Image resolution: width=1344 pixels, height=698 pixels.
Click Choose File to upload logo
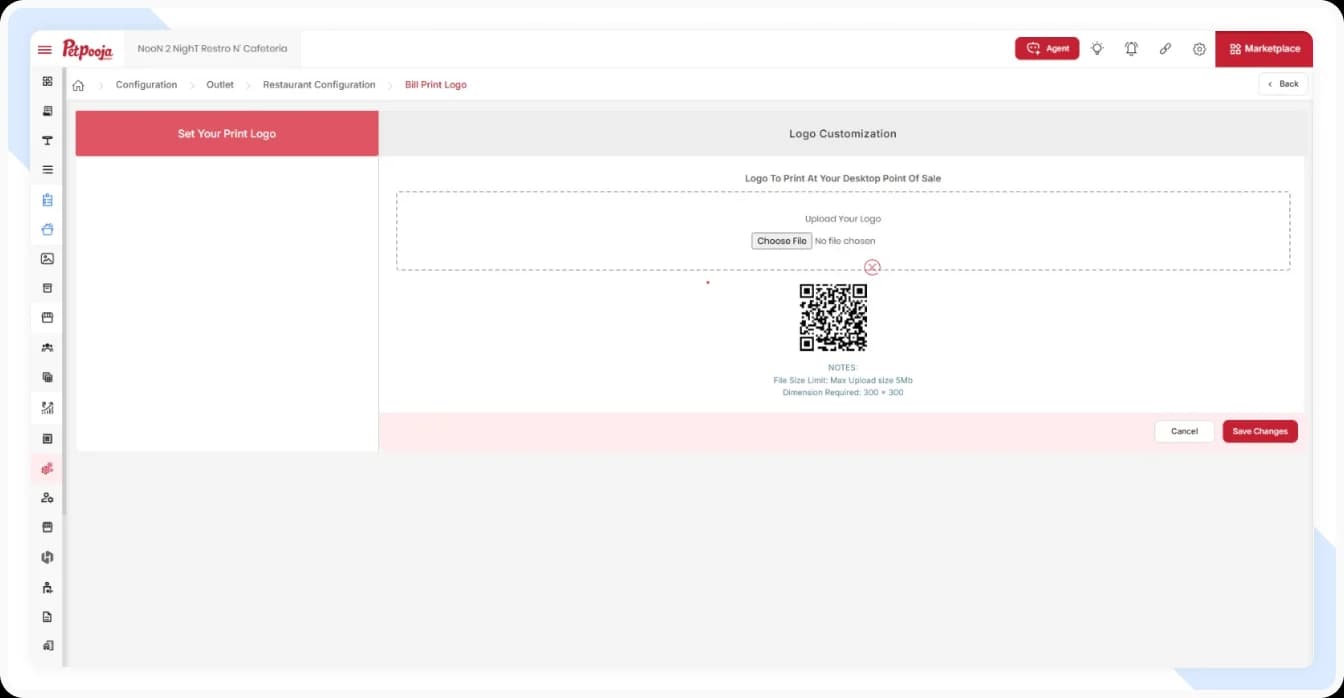[781, 240]
